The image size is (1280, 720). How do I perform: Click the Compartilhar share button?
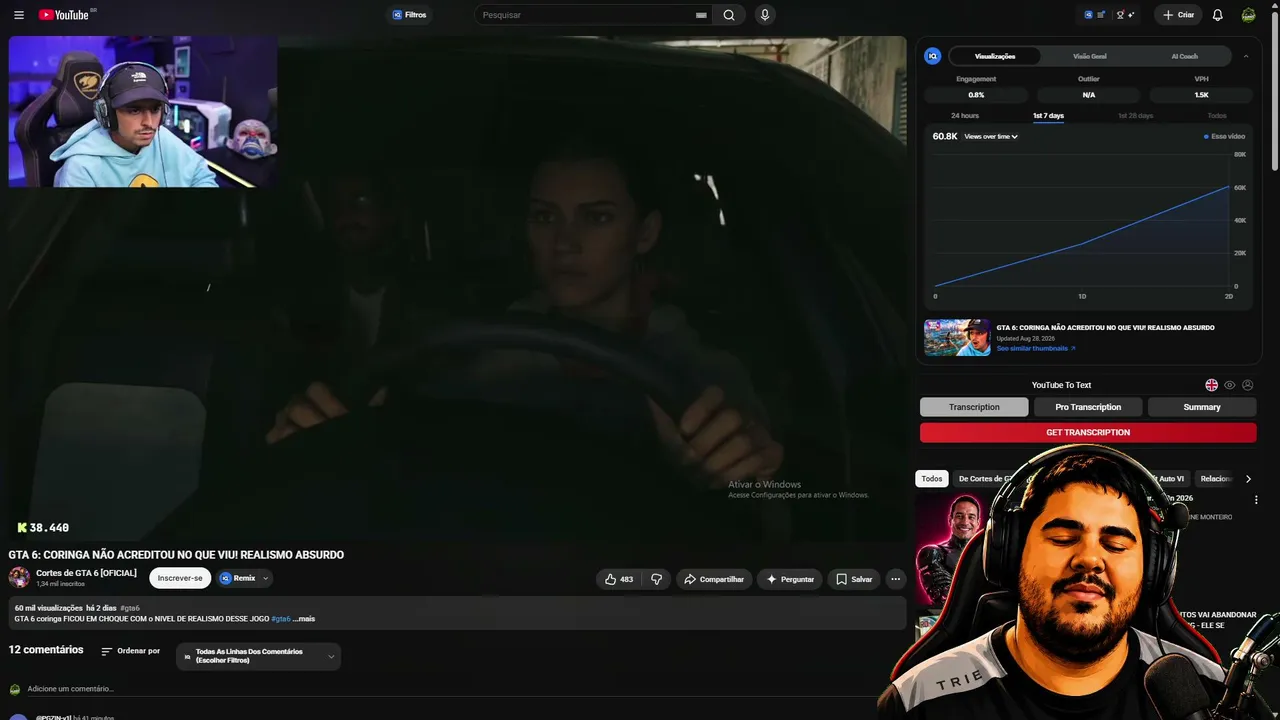tap(714, 579)
